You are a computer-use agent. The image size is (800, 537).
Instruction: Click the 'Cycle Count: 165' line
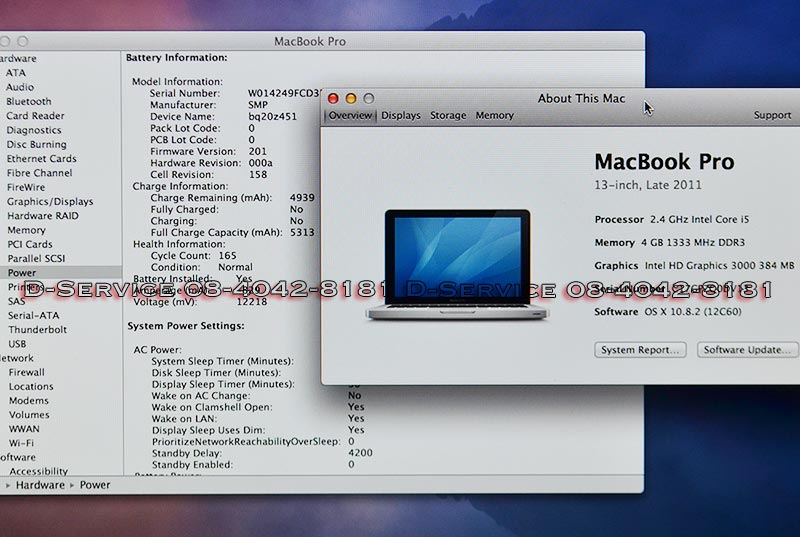coord(193,255)
